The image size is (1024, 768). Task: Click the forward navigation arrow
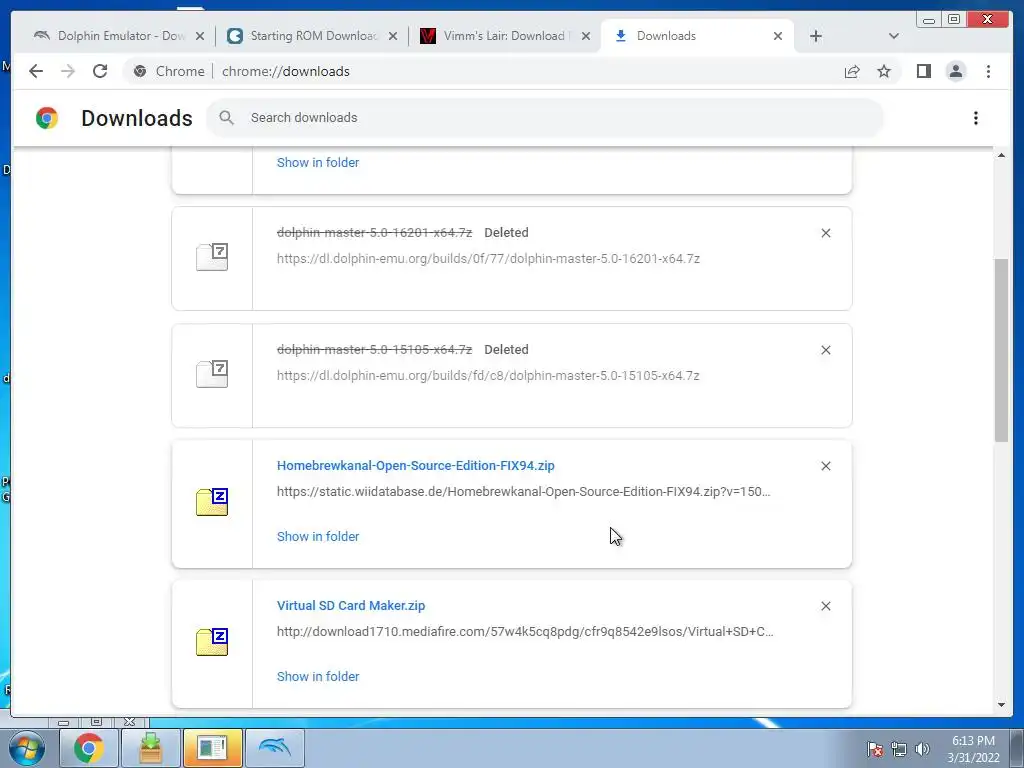[x=68, y=71]
